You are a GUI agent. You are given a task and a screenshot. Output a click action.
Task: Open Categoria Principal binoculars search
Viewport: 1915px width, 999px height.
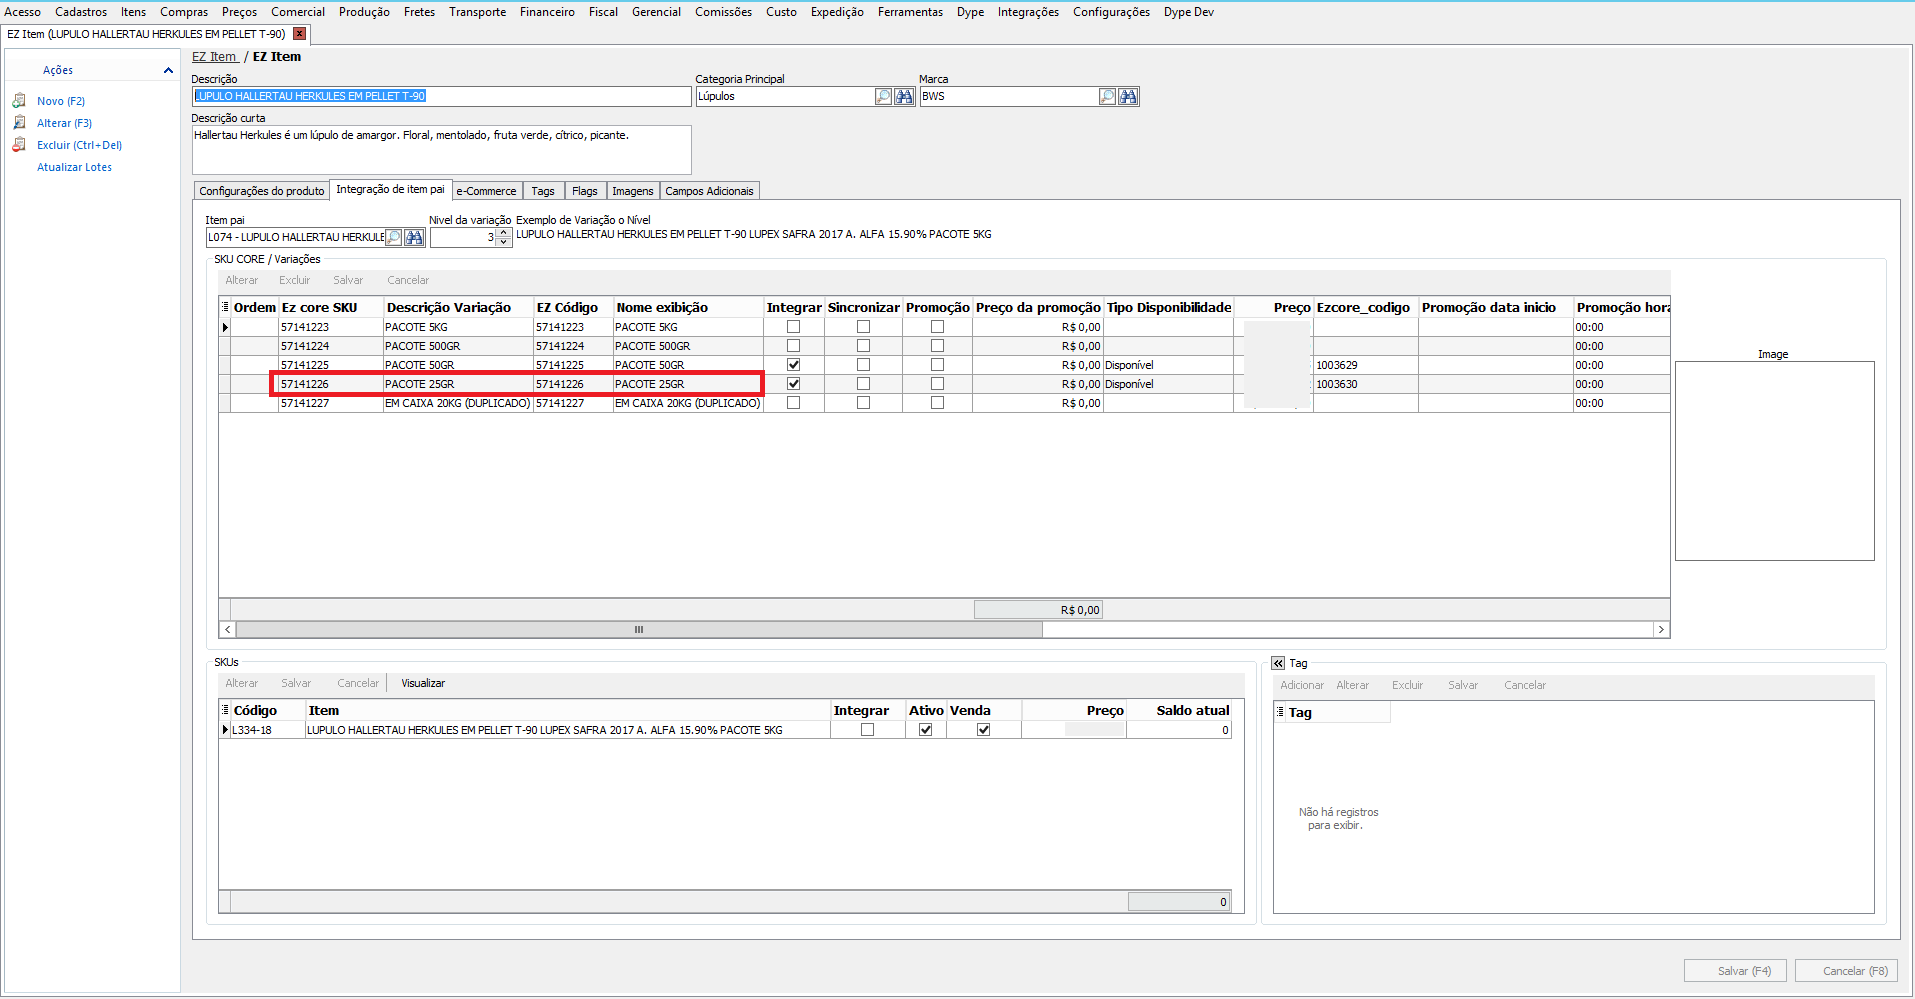click(x=904, y=96)
